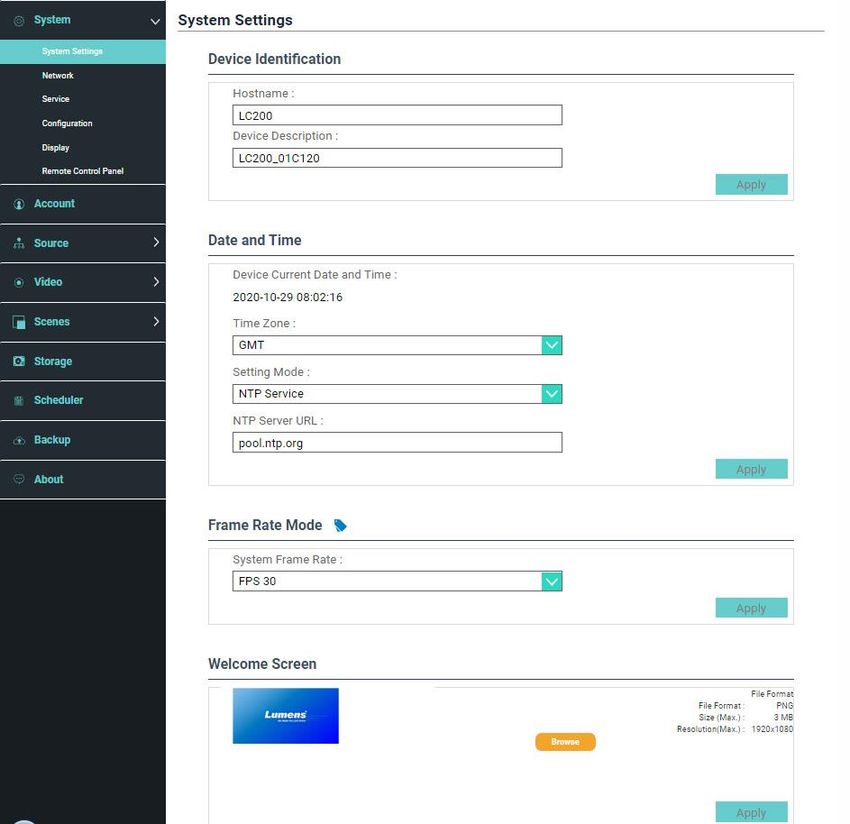Viewport: 850px width, 824px height.
Task: Click the Video camera icon
Action: click(19, 283)
